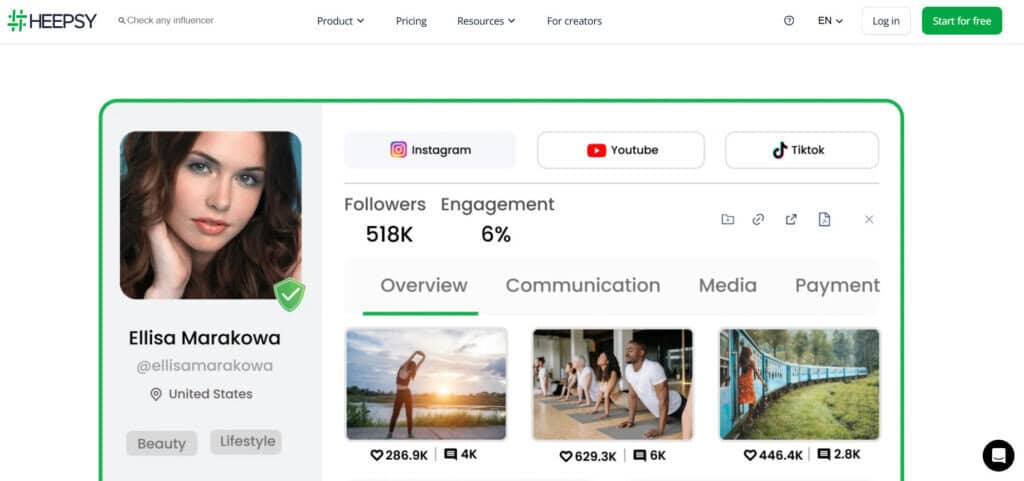Click the Check any influencer search field
The image size is (1024, 481).
(170, 20)
